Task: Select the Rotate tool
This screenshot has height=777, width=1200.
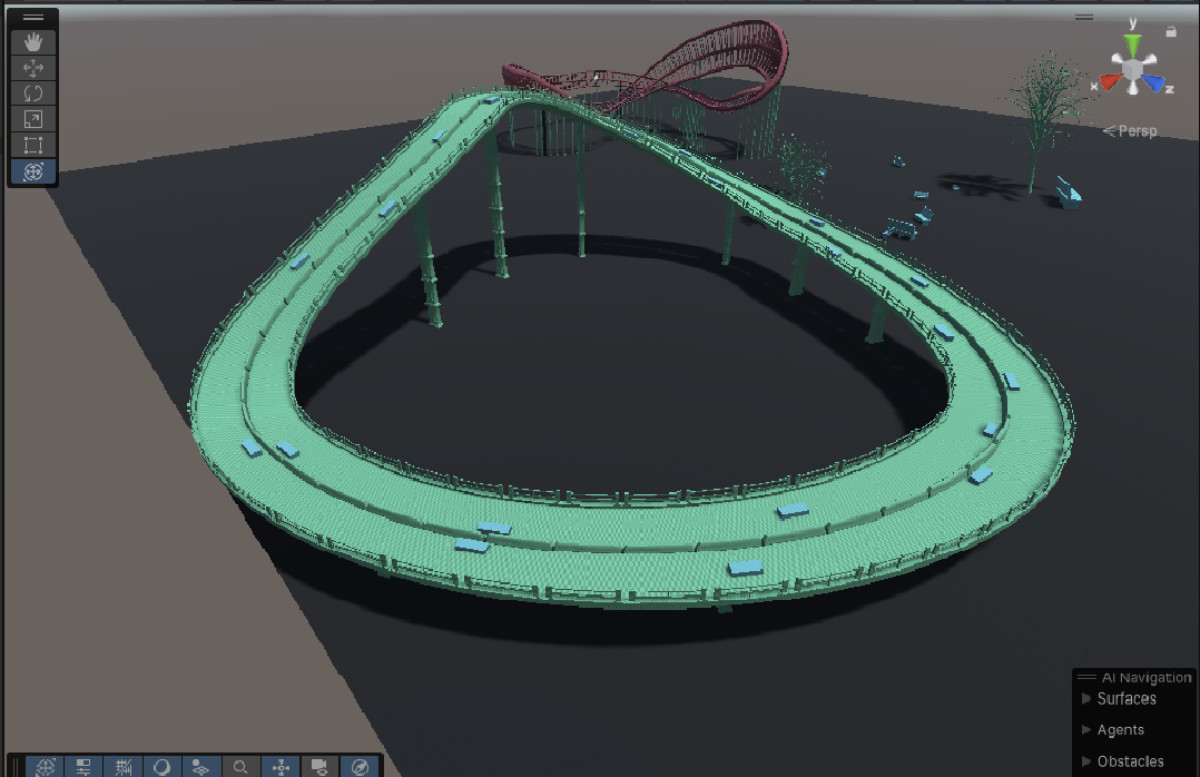Action: [33, 94]
